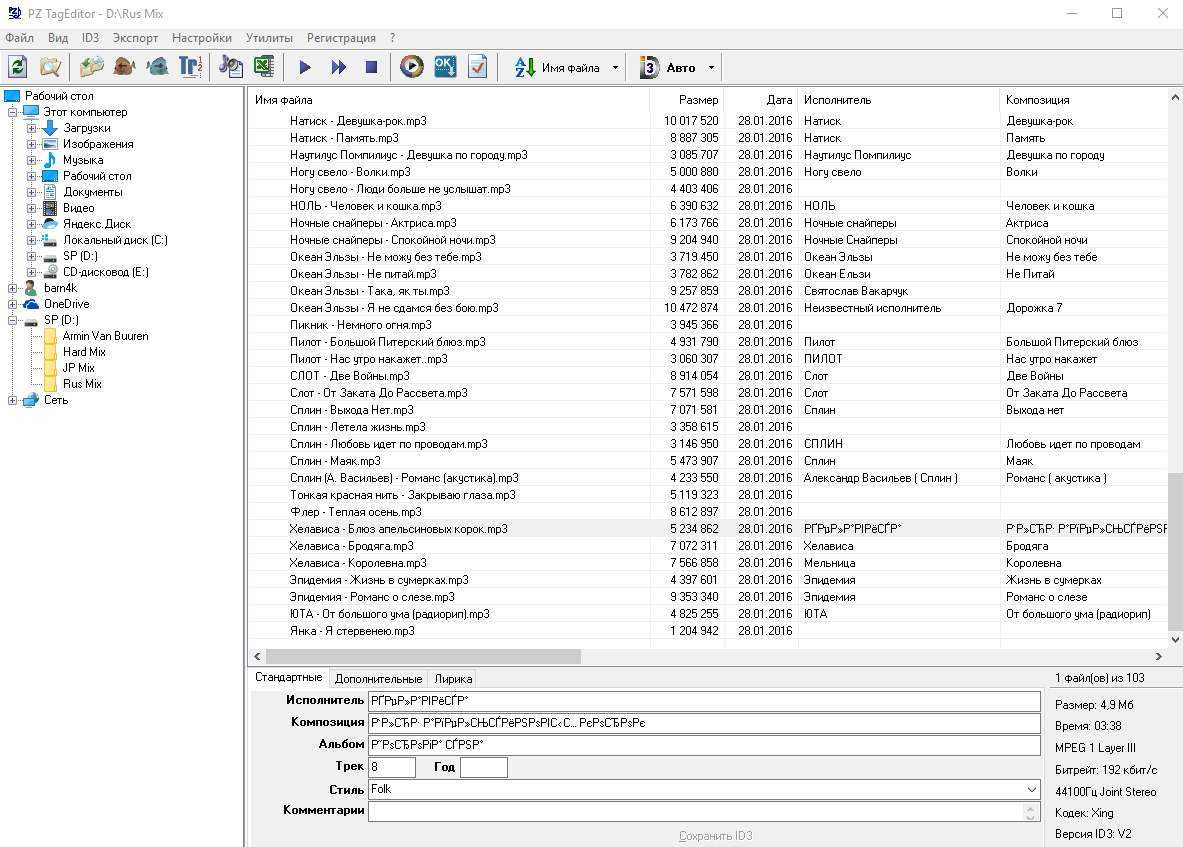Expand the 'Стиль' Folk genre combo box
Image resolution: width=1183 pixels, height=847 pixels.
[1031, 790]
